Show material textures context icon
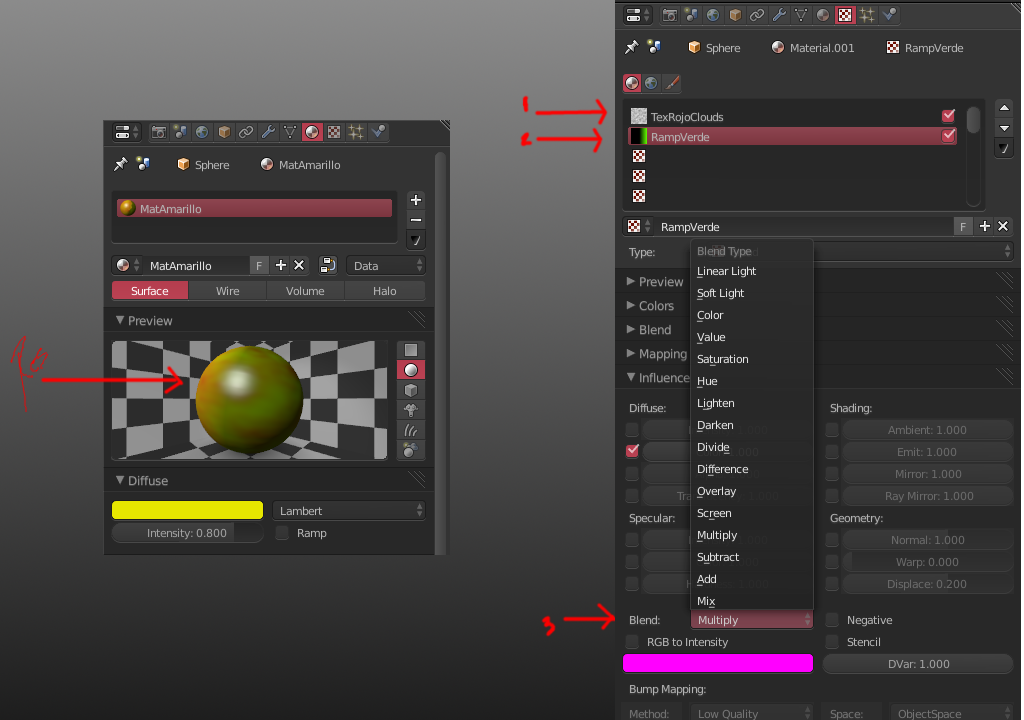Viewport: 1024px width, 720px height. tap(632, 83)
